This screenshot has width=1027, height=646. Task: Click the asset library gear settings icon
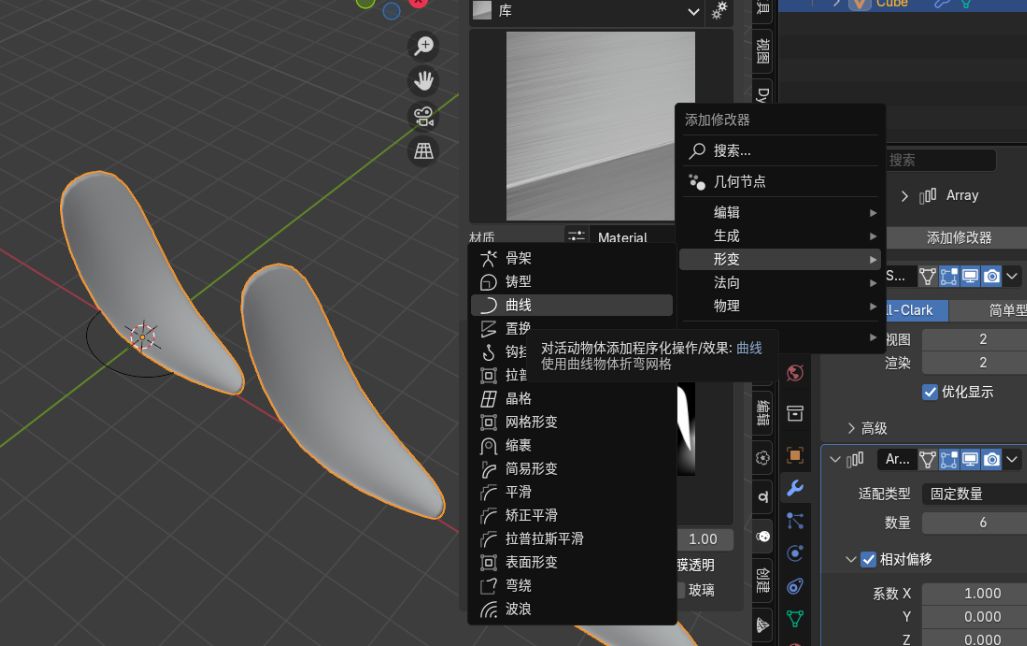pos(720,12)
